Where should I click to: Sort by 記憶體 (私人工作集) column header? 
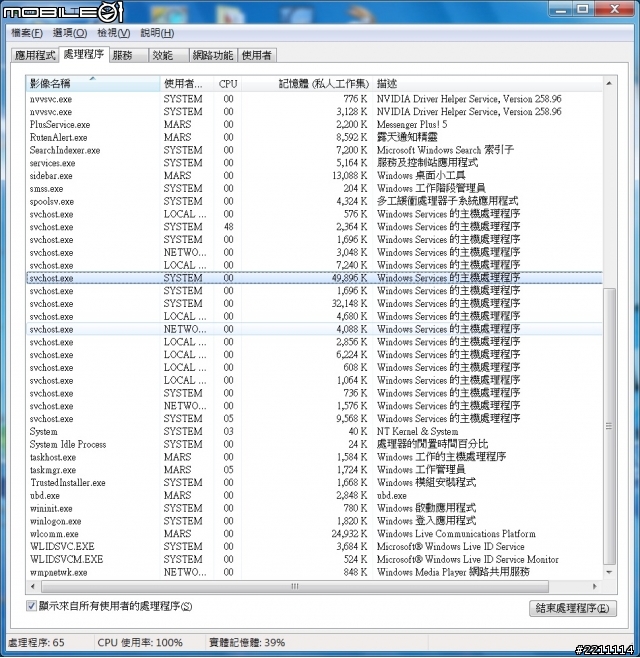click(x=307, y=84)
